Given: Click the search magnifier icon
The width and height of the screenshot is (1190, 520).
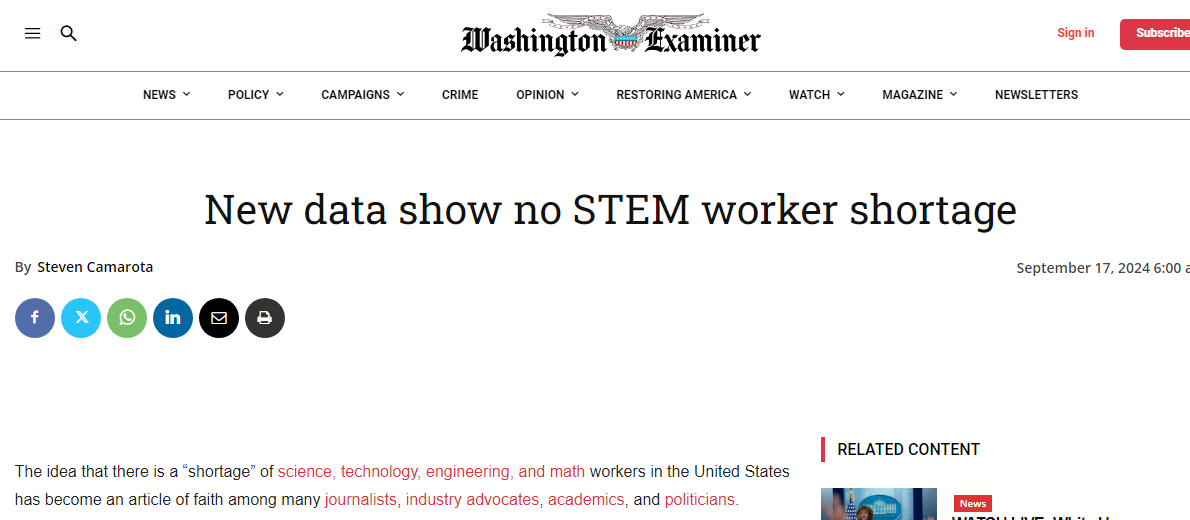Looking at the screenshot, I should click(69, 33).
